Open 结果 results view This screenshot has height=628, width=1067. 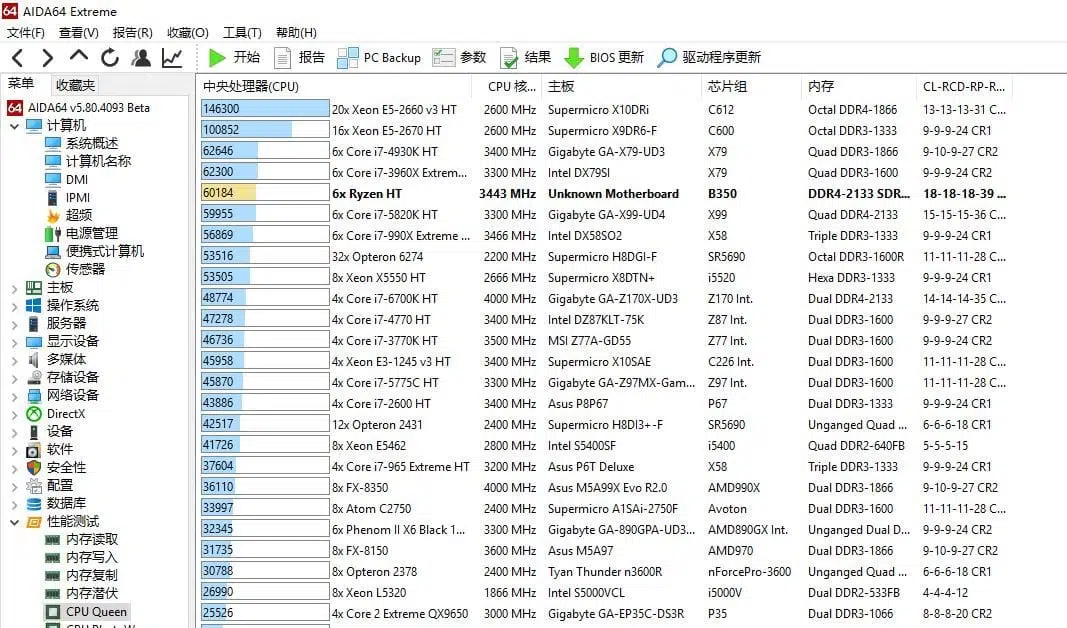(525, 58)
